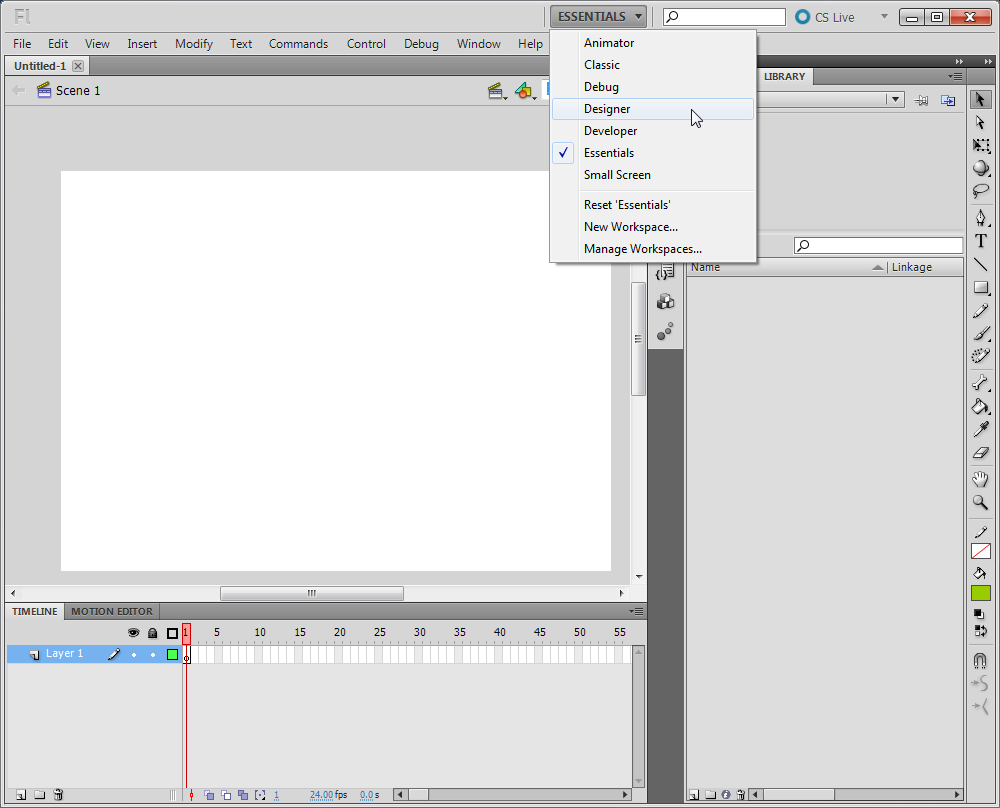Screen dimensions: 1000x808
Task: Click the Center Frame timeline icon
Action: click(191, 795)
